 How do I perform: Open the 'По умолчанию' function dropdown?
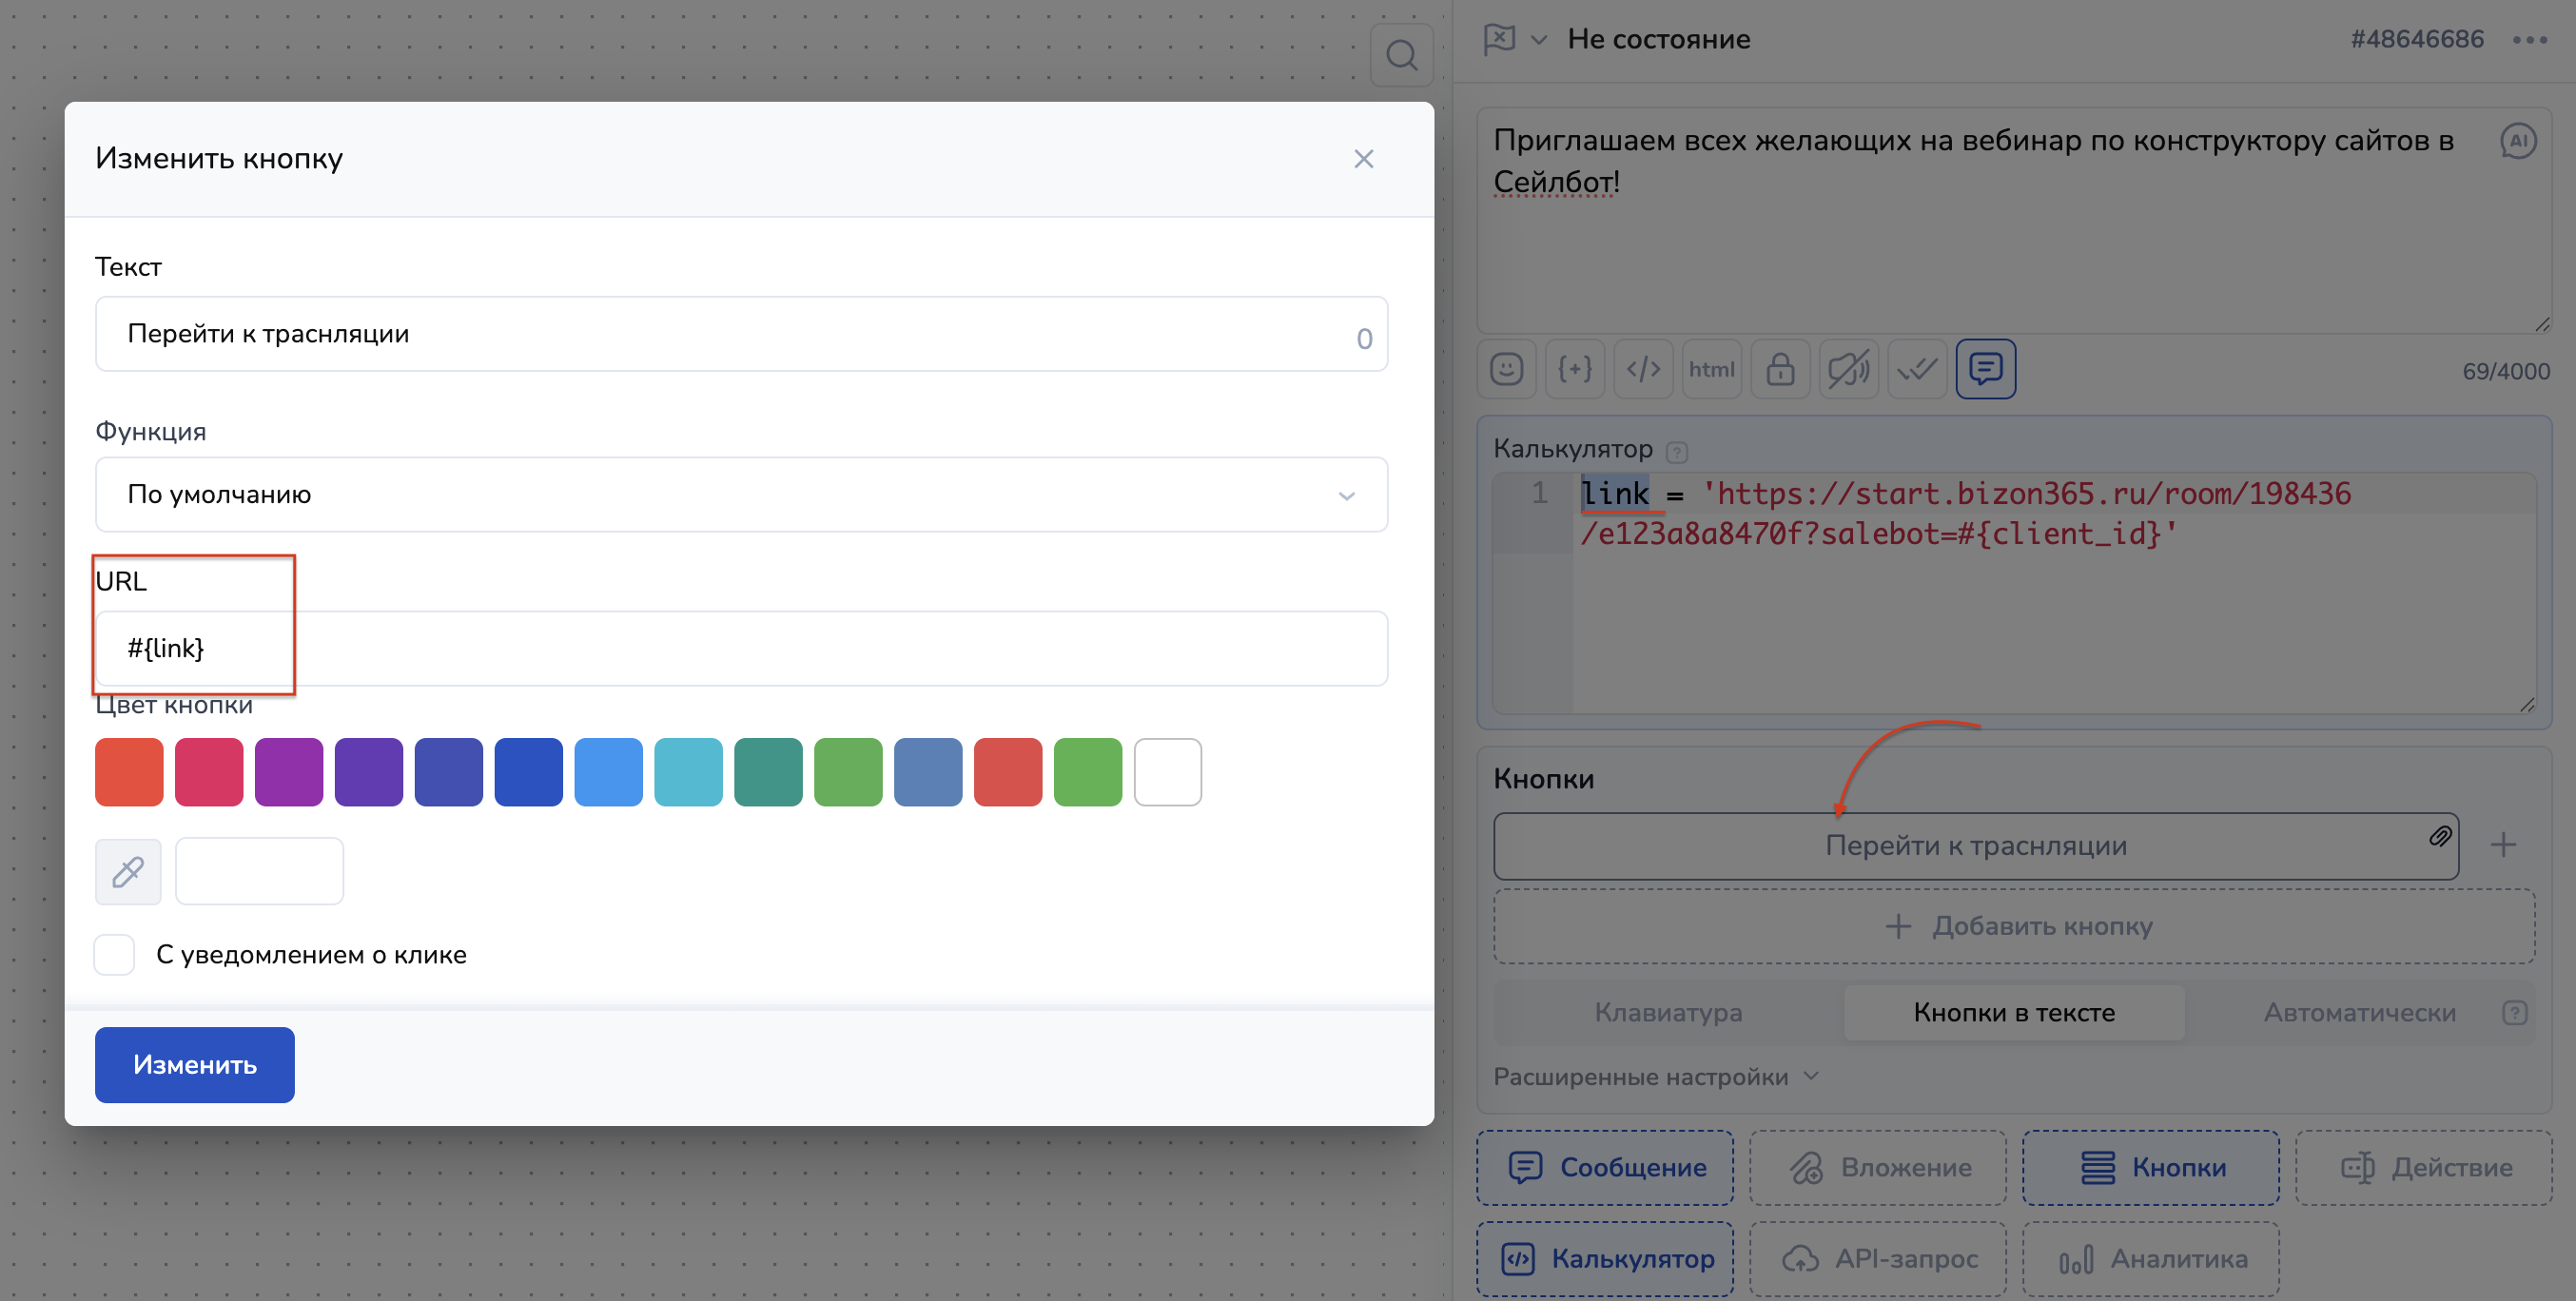[x=740, y=494]
